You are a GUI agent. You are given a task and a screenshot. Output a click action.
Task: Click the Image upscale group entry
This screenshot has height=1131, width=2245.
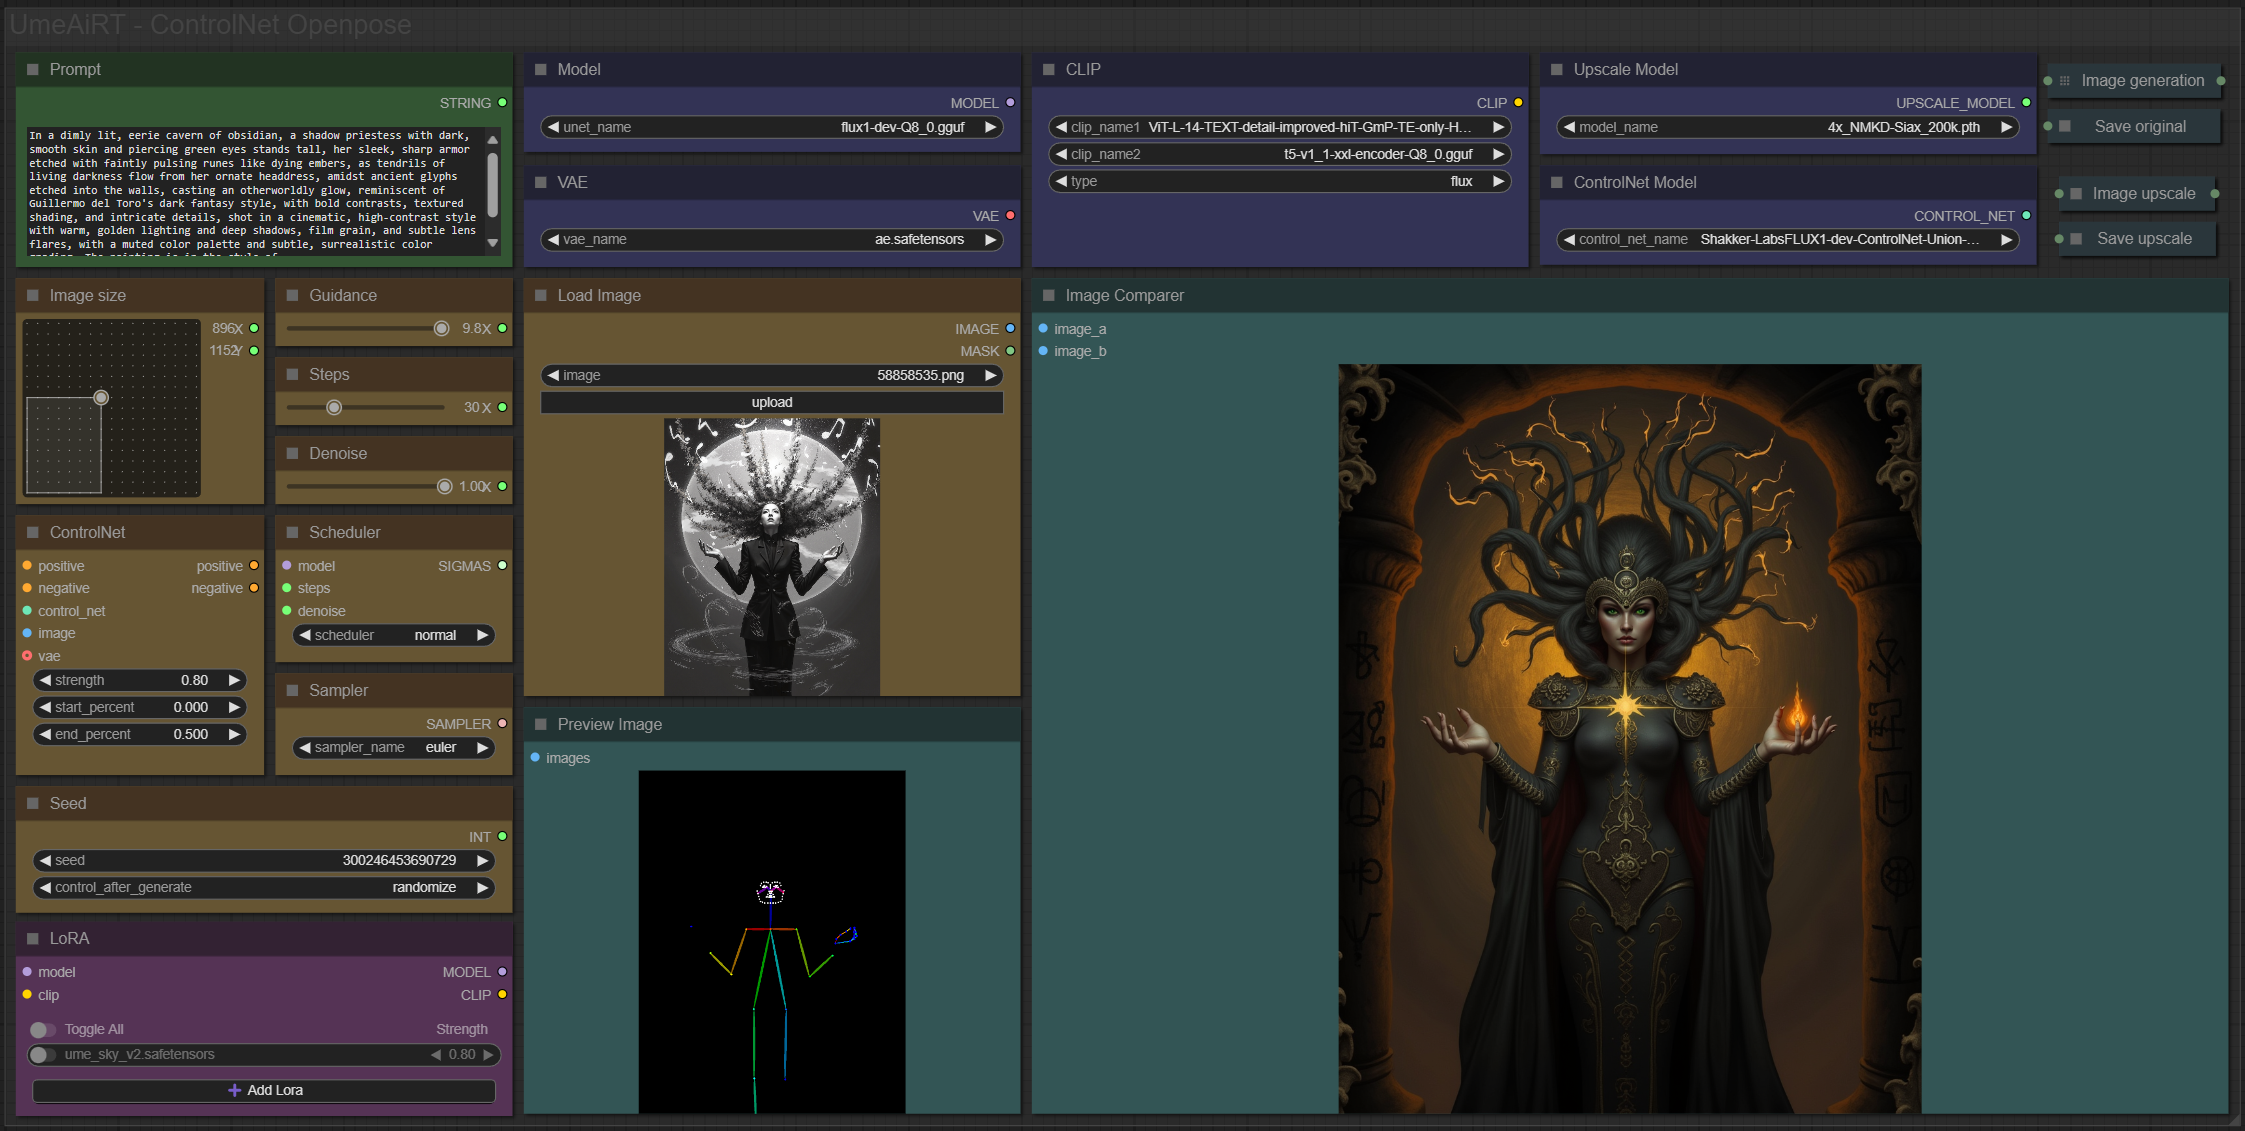pos(2143,194)
